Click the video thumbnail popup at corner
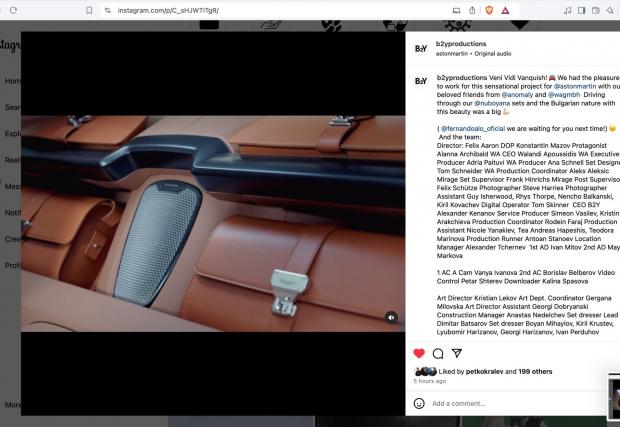 click(614, 396)
